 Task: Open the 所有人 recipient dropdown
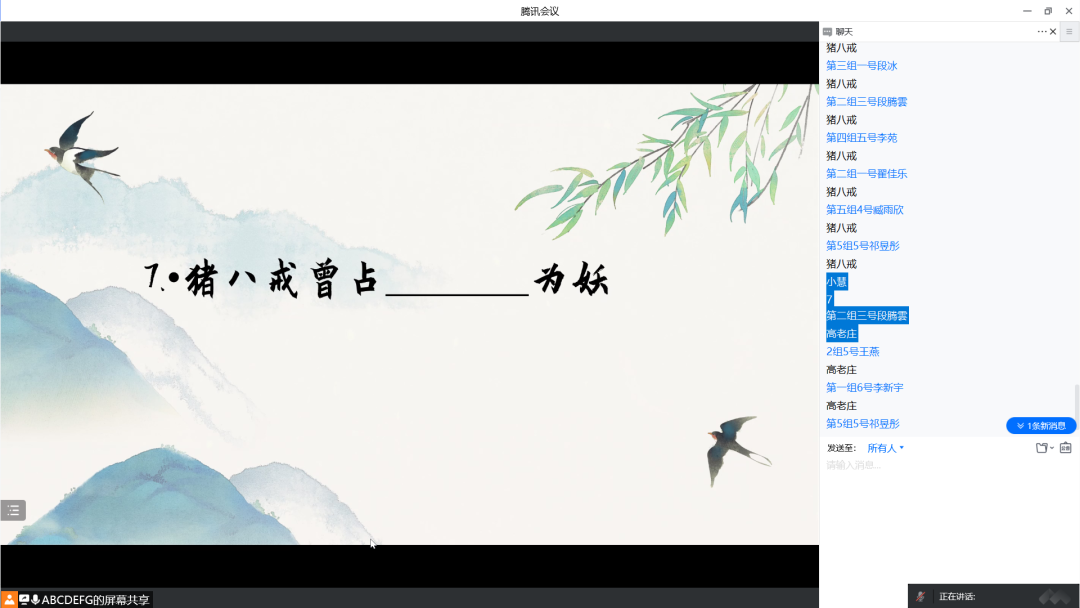coord(885,448)
